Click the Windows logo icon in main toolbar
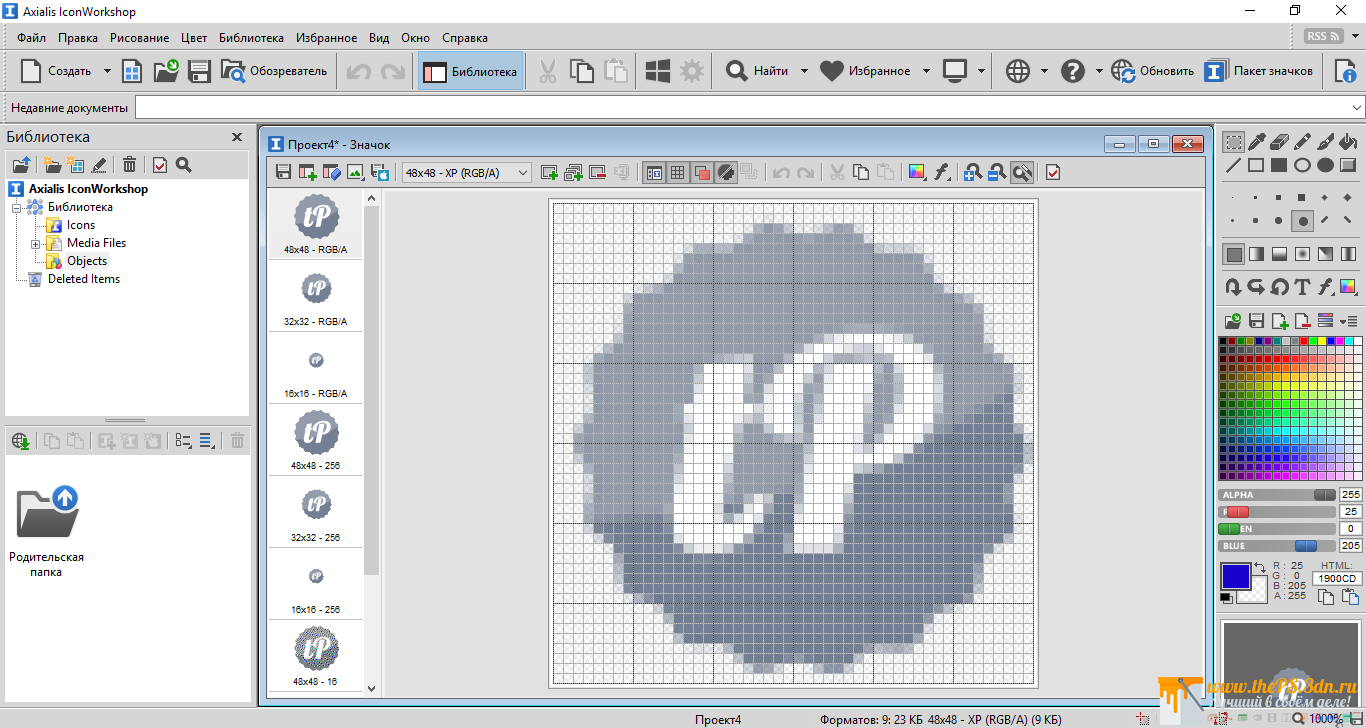The image size is (1366, 728). pyautogui.click(x=657, y=71)
